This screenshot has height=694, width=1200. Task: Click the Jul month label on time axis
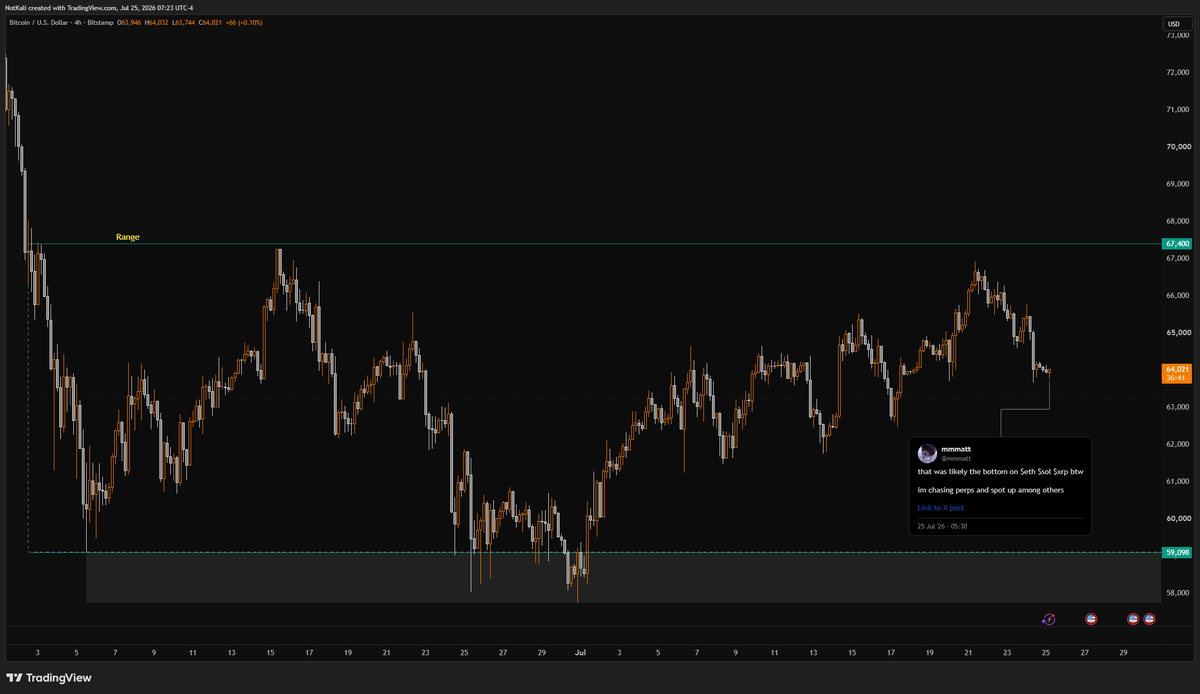[x=580, y=651]
